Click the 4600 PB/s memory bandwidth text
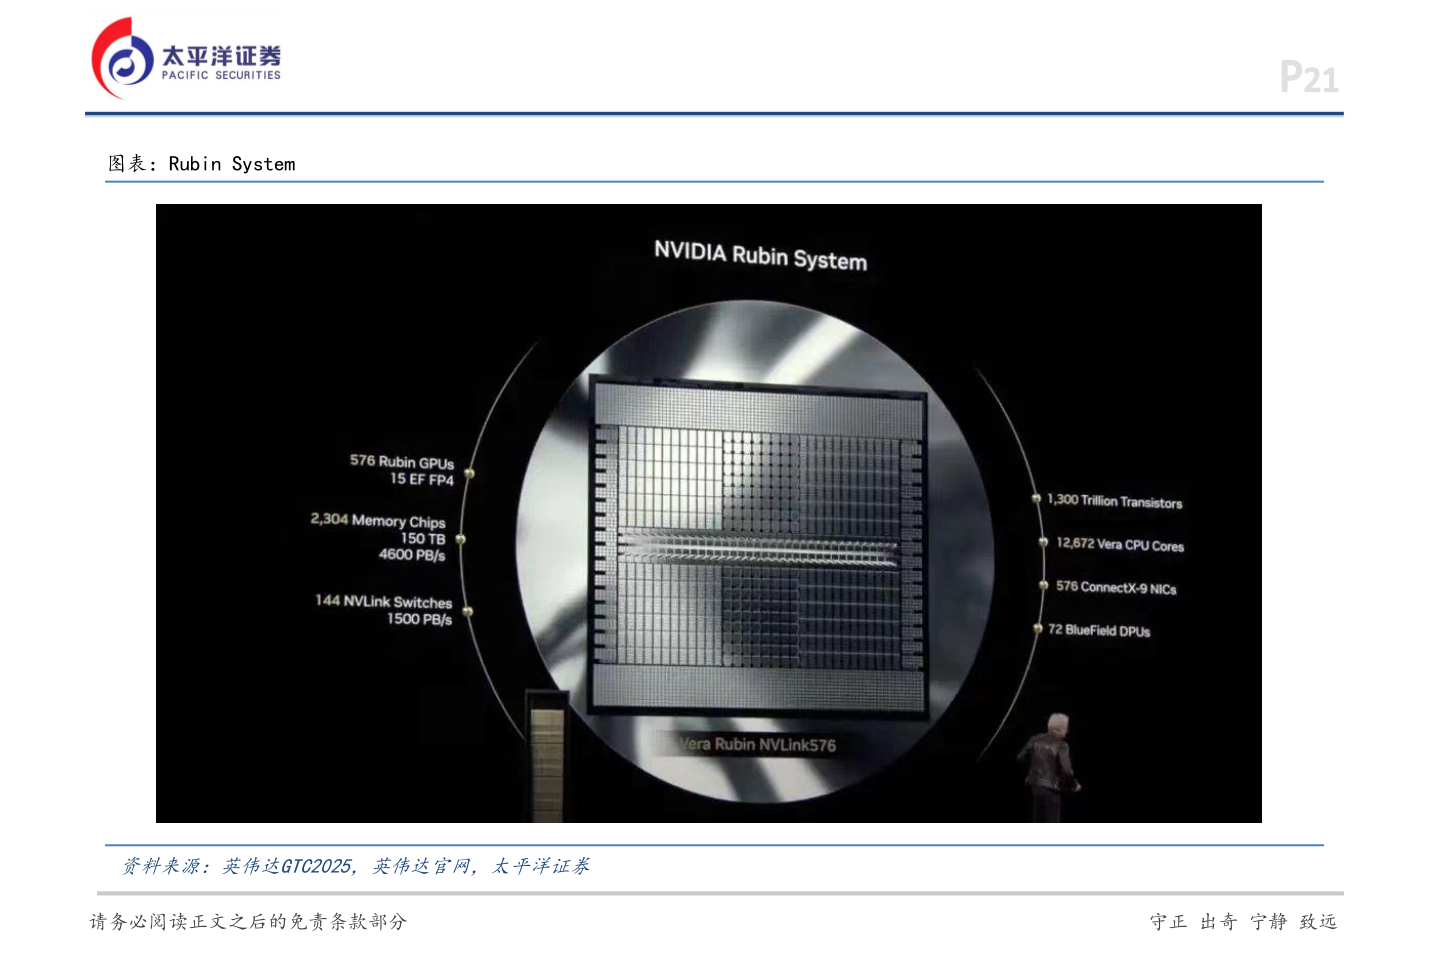 412,555
